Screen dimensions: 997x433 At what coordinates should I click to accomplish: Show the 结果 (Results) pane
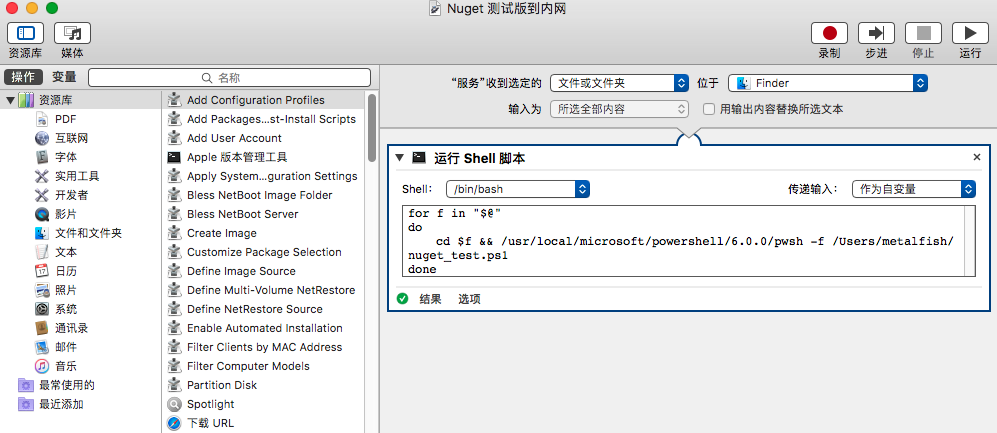click(x=430, y=299)
